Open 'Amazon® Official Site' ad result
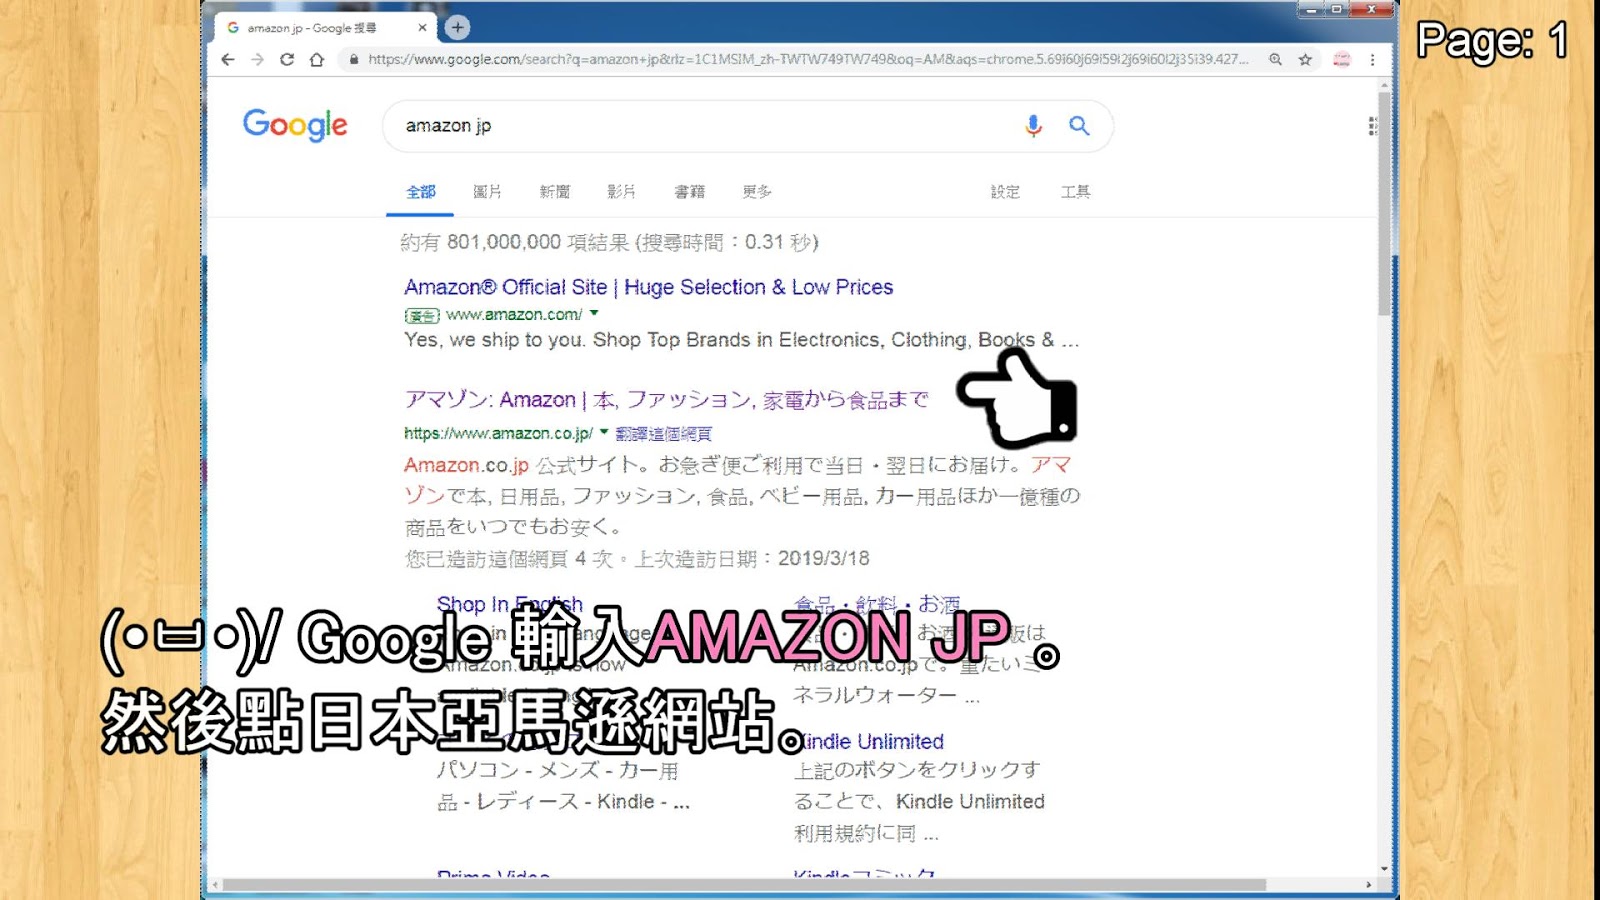Viewport: 1600px width, 900px height. pos(649,288)
